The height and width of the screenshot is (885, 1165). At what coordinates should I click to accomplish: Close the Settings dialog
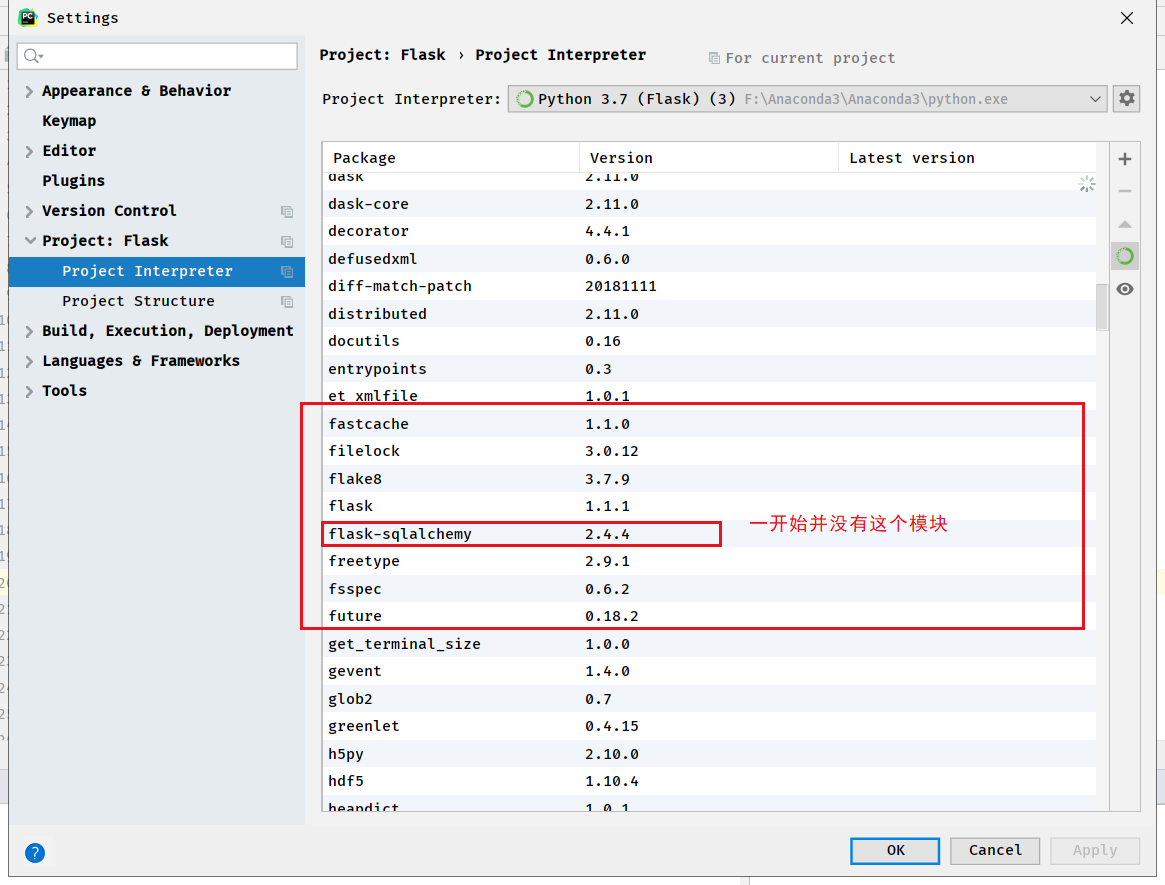tap(1126, 18)
